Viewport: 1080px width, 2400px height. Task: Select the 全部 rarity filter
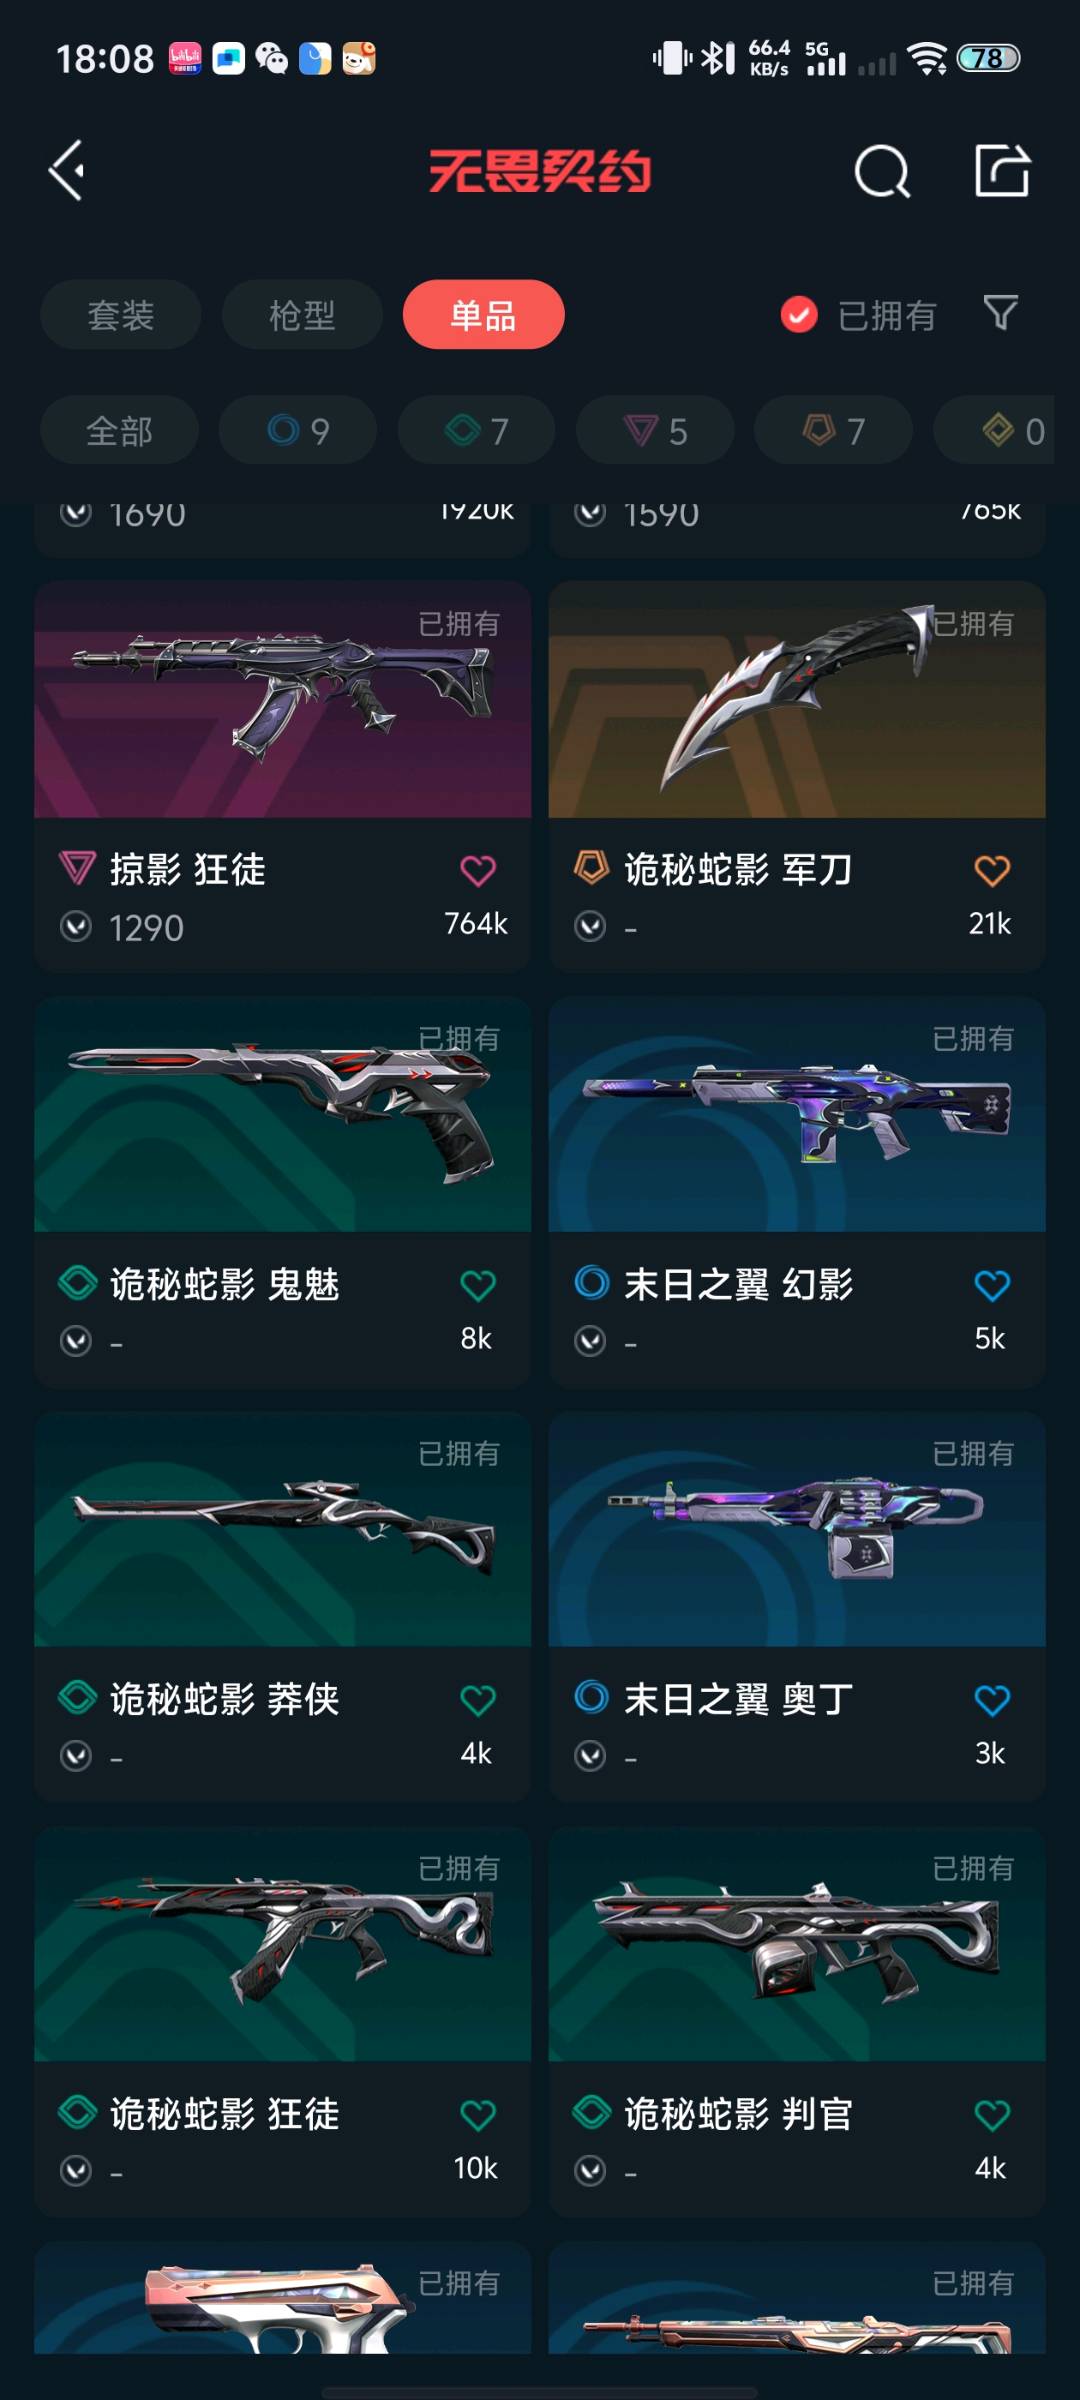point(119,431)
